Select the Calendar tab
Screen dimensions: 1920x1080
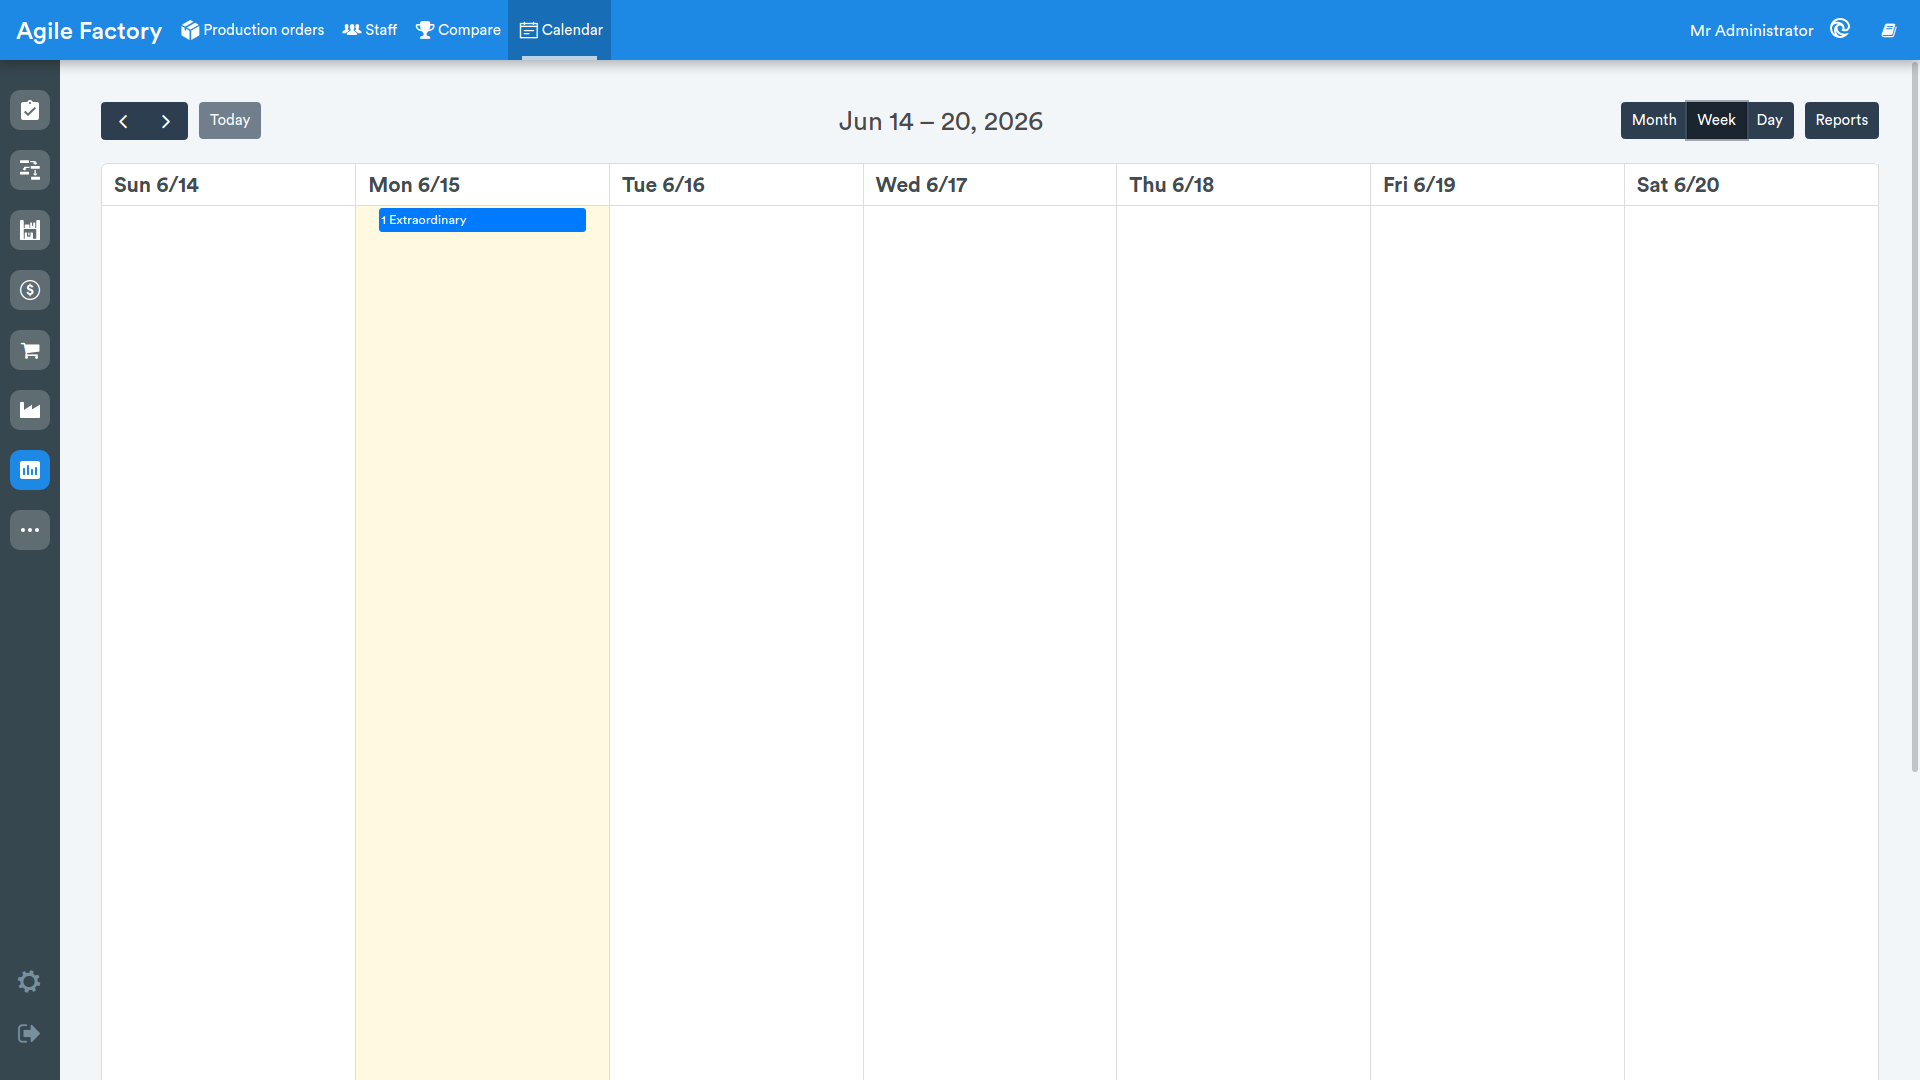tap(560, 30)
